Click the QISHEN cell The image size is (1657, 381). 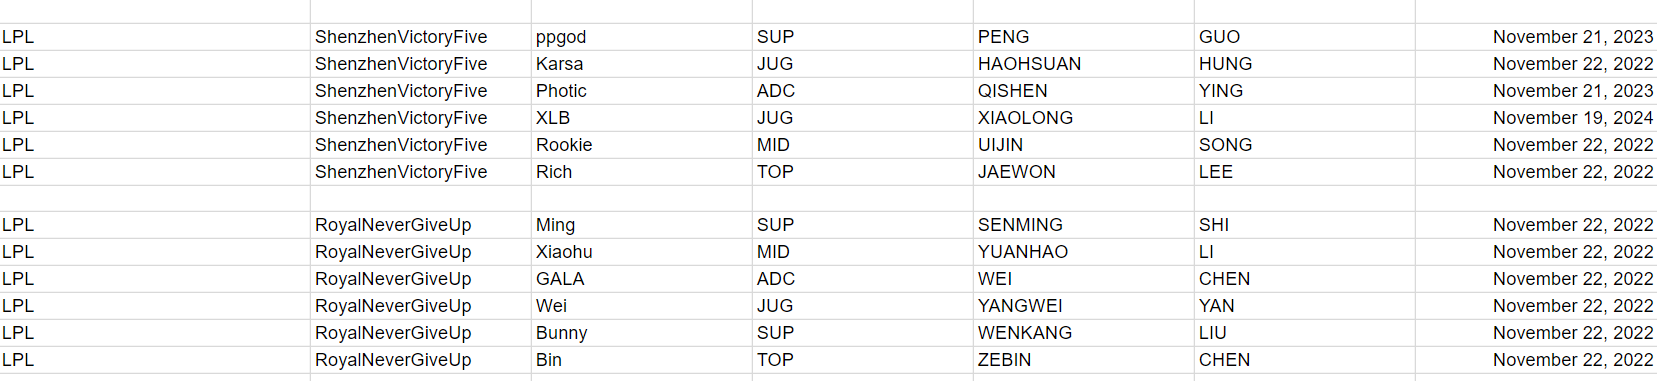[x=1083, y=91]
